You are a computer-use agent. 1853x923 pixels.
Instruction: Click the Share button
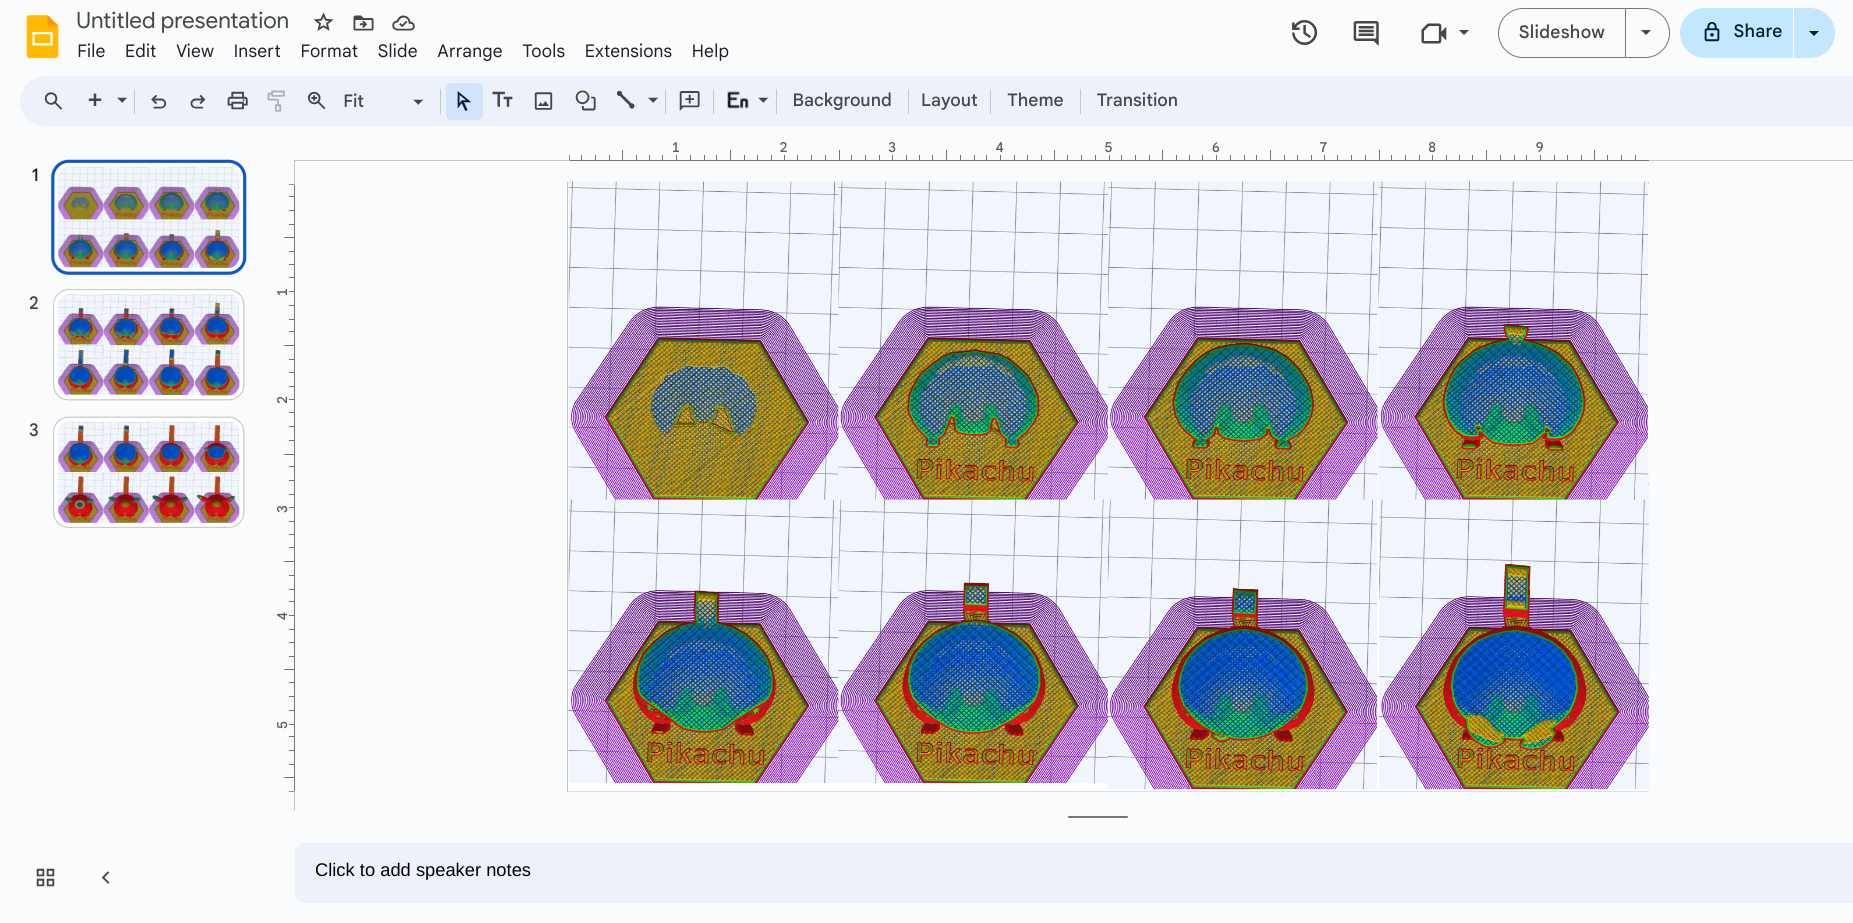point(1738,33)
